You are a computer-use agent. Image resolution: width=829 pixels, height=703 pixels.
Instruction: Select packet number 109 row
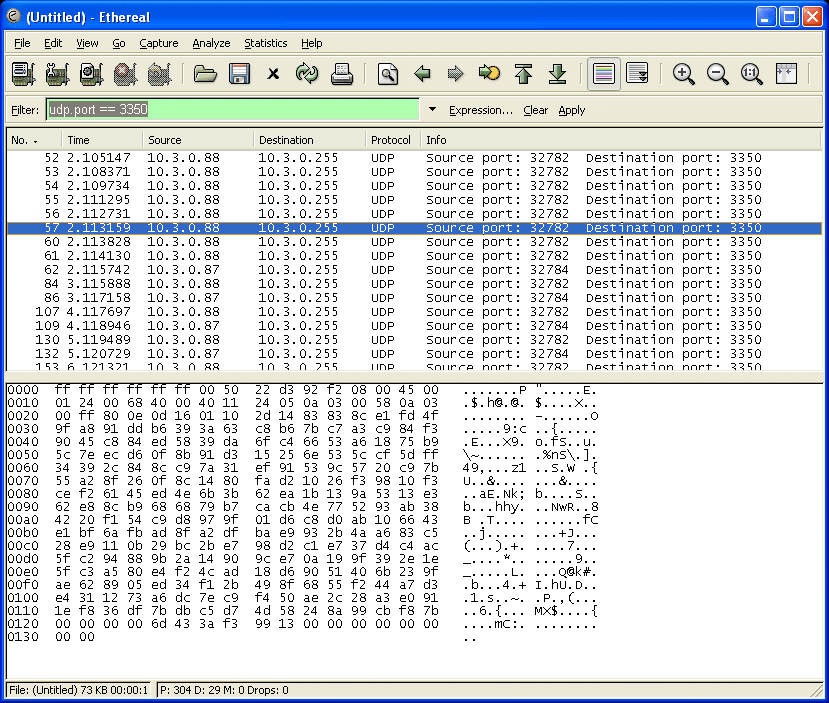pos(414,326)
